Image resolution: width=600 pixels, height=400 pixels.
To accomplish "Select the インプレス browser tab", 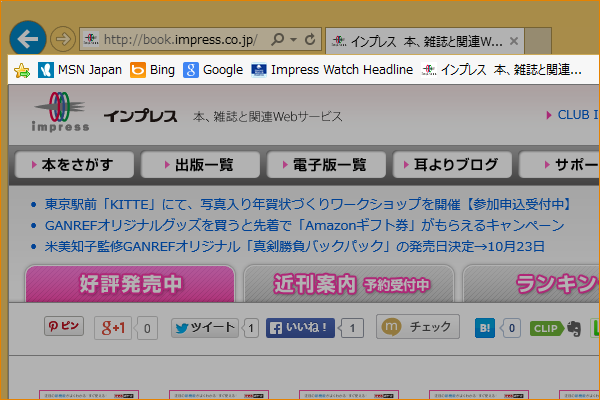I will [x=425, y=41].
